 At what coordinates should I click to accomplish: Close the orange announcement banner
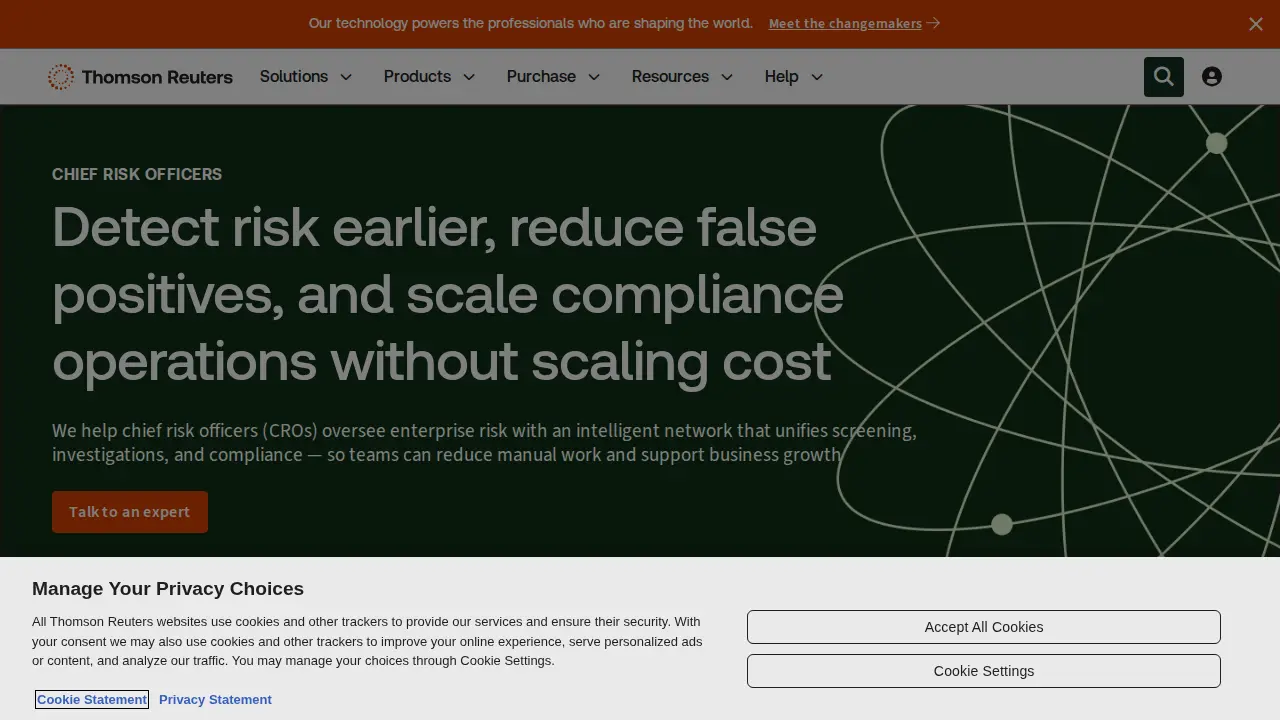pos(1256,24)
